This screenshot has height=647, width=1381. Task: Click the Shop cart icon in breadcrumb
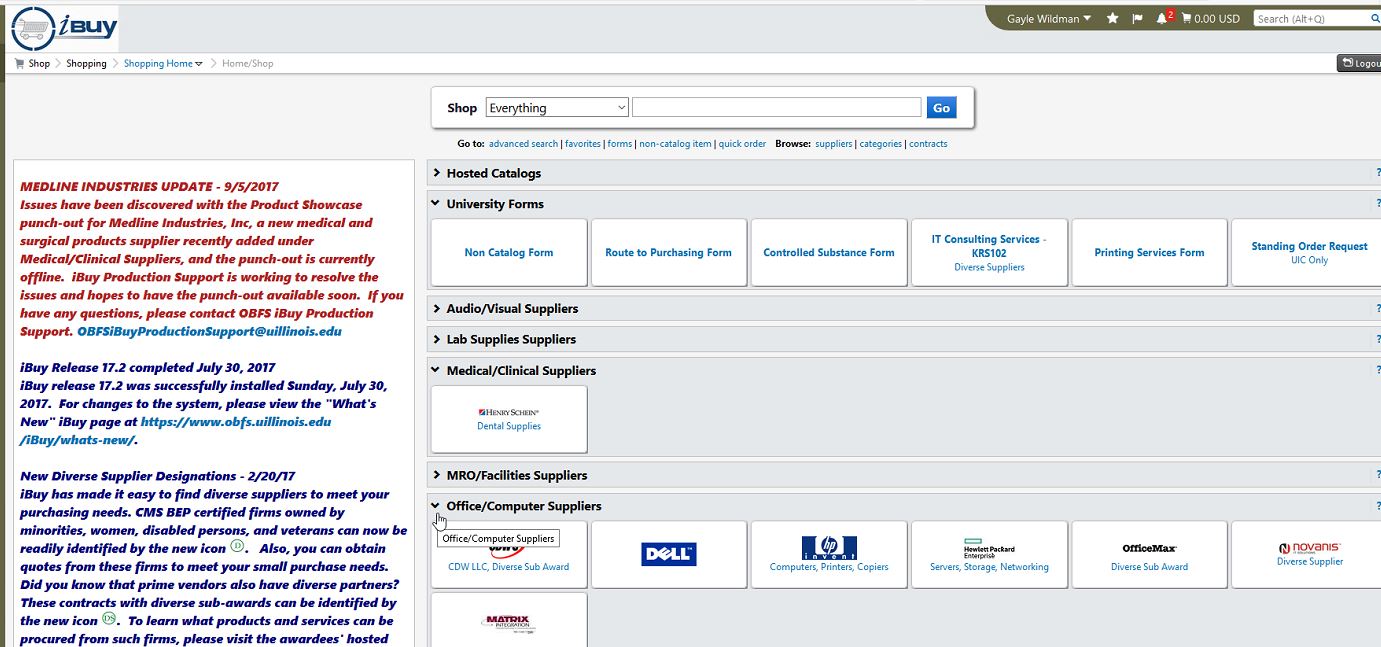click(19, 63)
